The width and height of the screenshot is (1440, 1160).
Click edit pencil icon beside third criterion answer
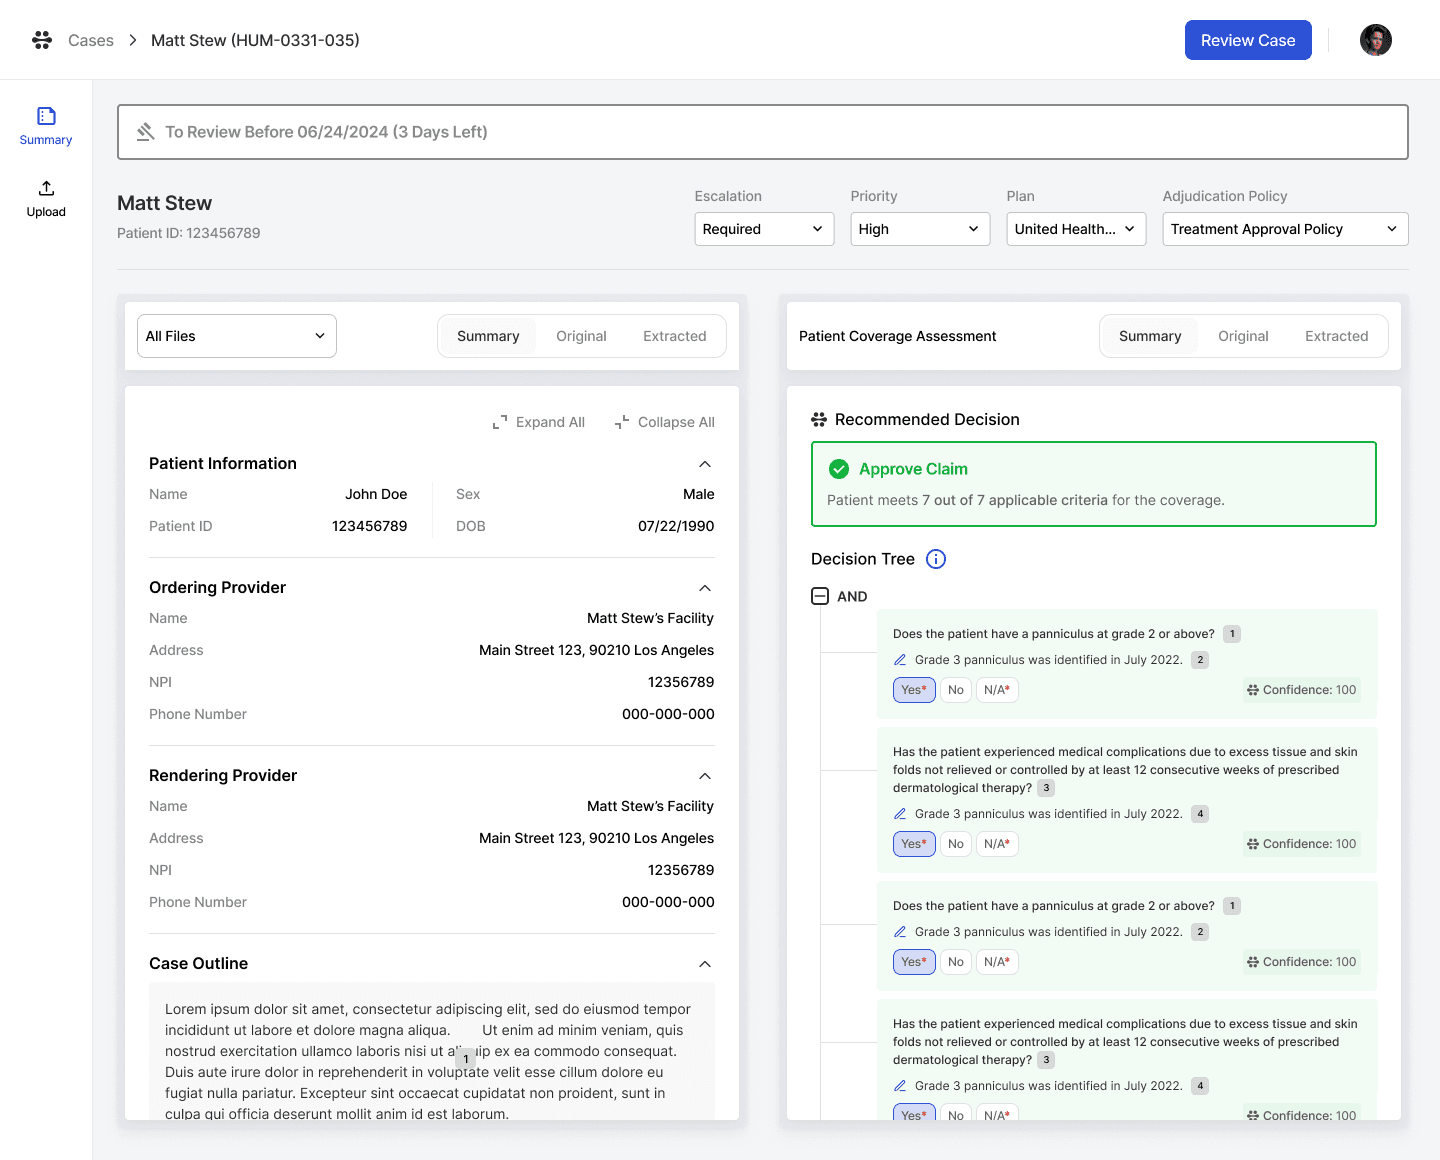coord(900,932)
